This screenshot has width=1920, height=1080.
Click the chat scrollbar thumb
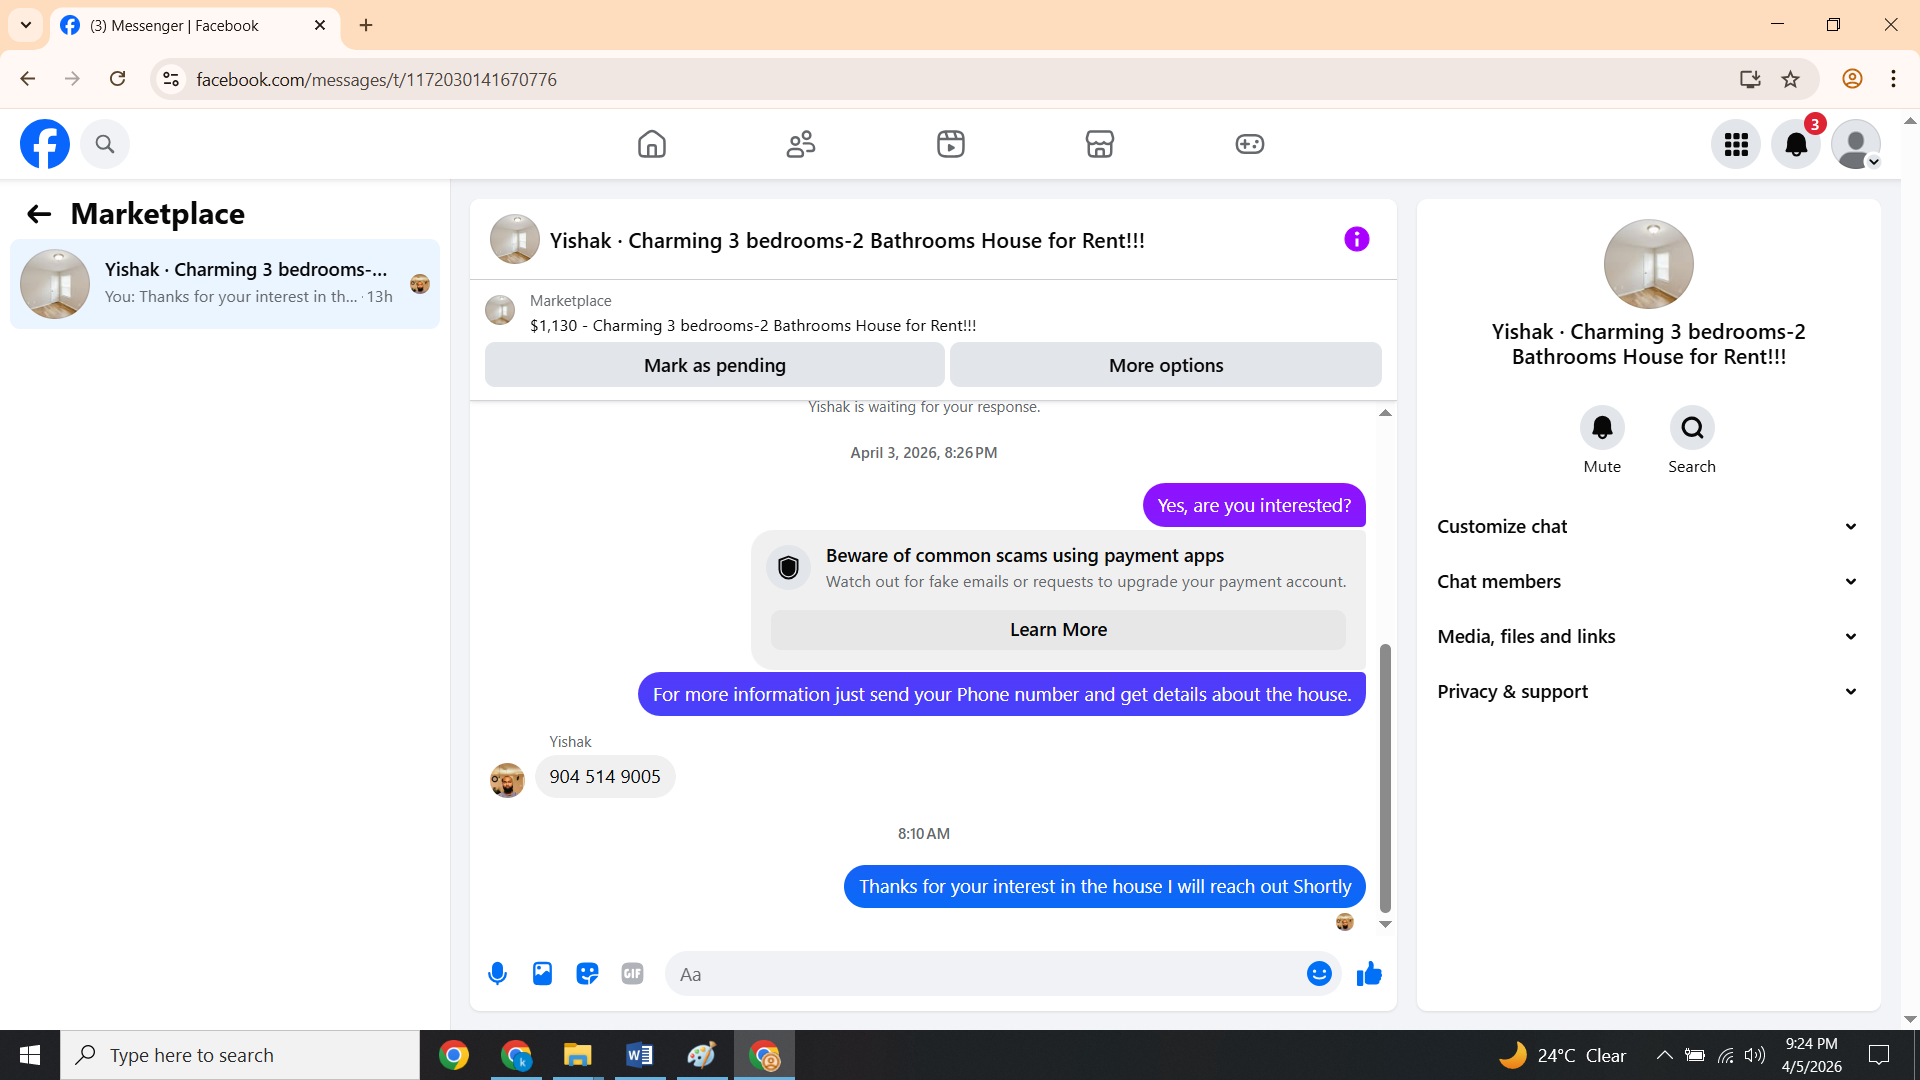click(1385, 780)
